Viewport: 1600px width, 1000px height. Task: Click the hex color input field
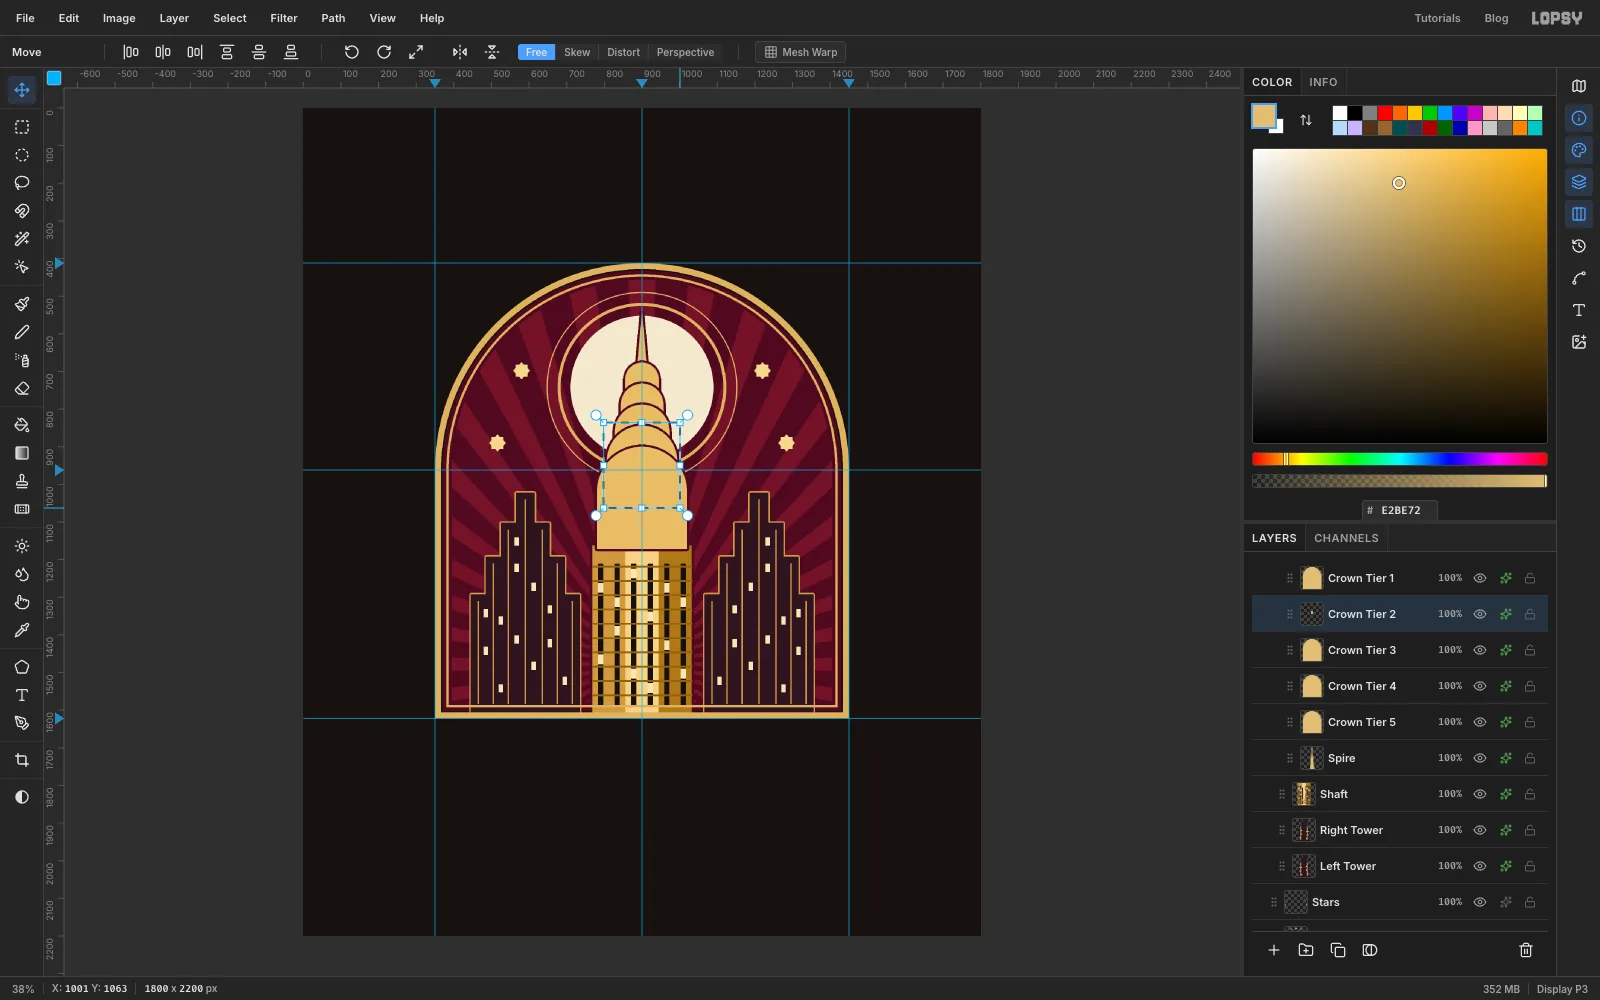point(1400,510)
